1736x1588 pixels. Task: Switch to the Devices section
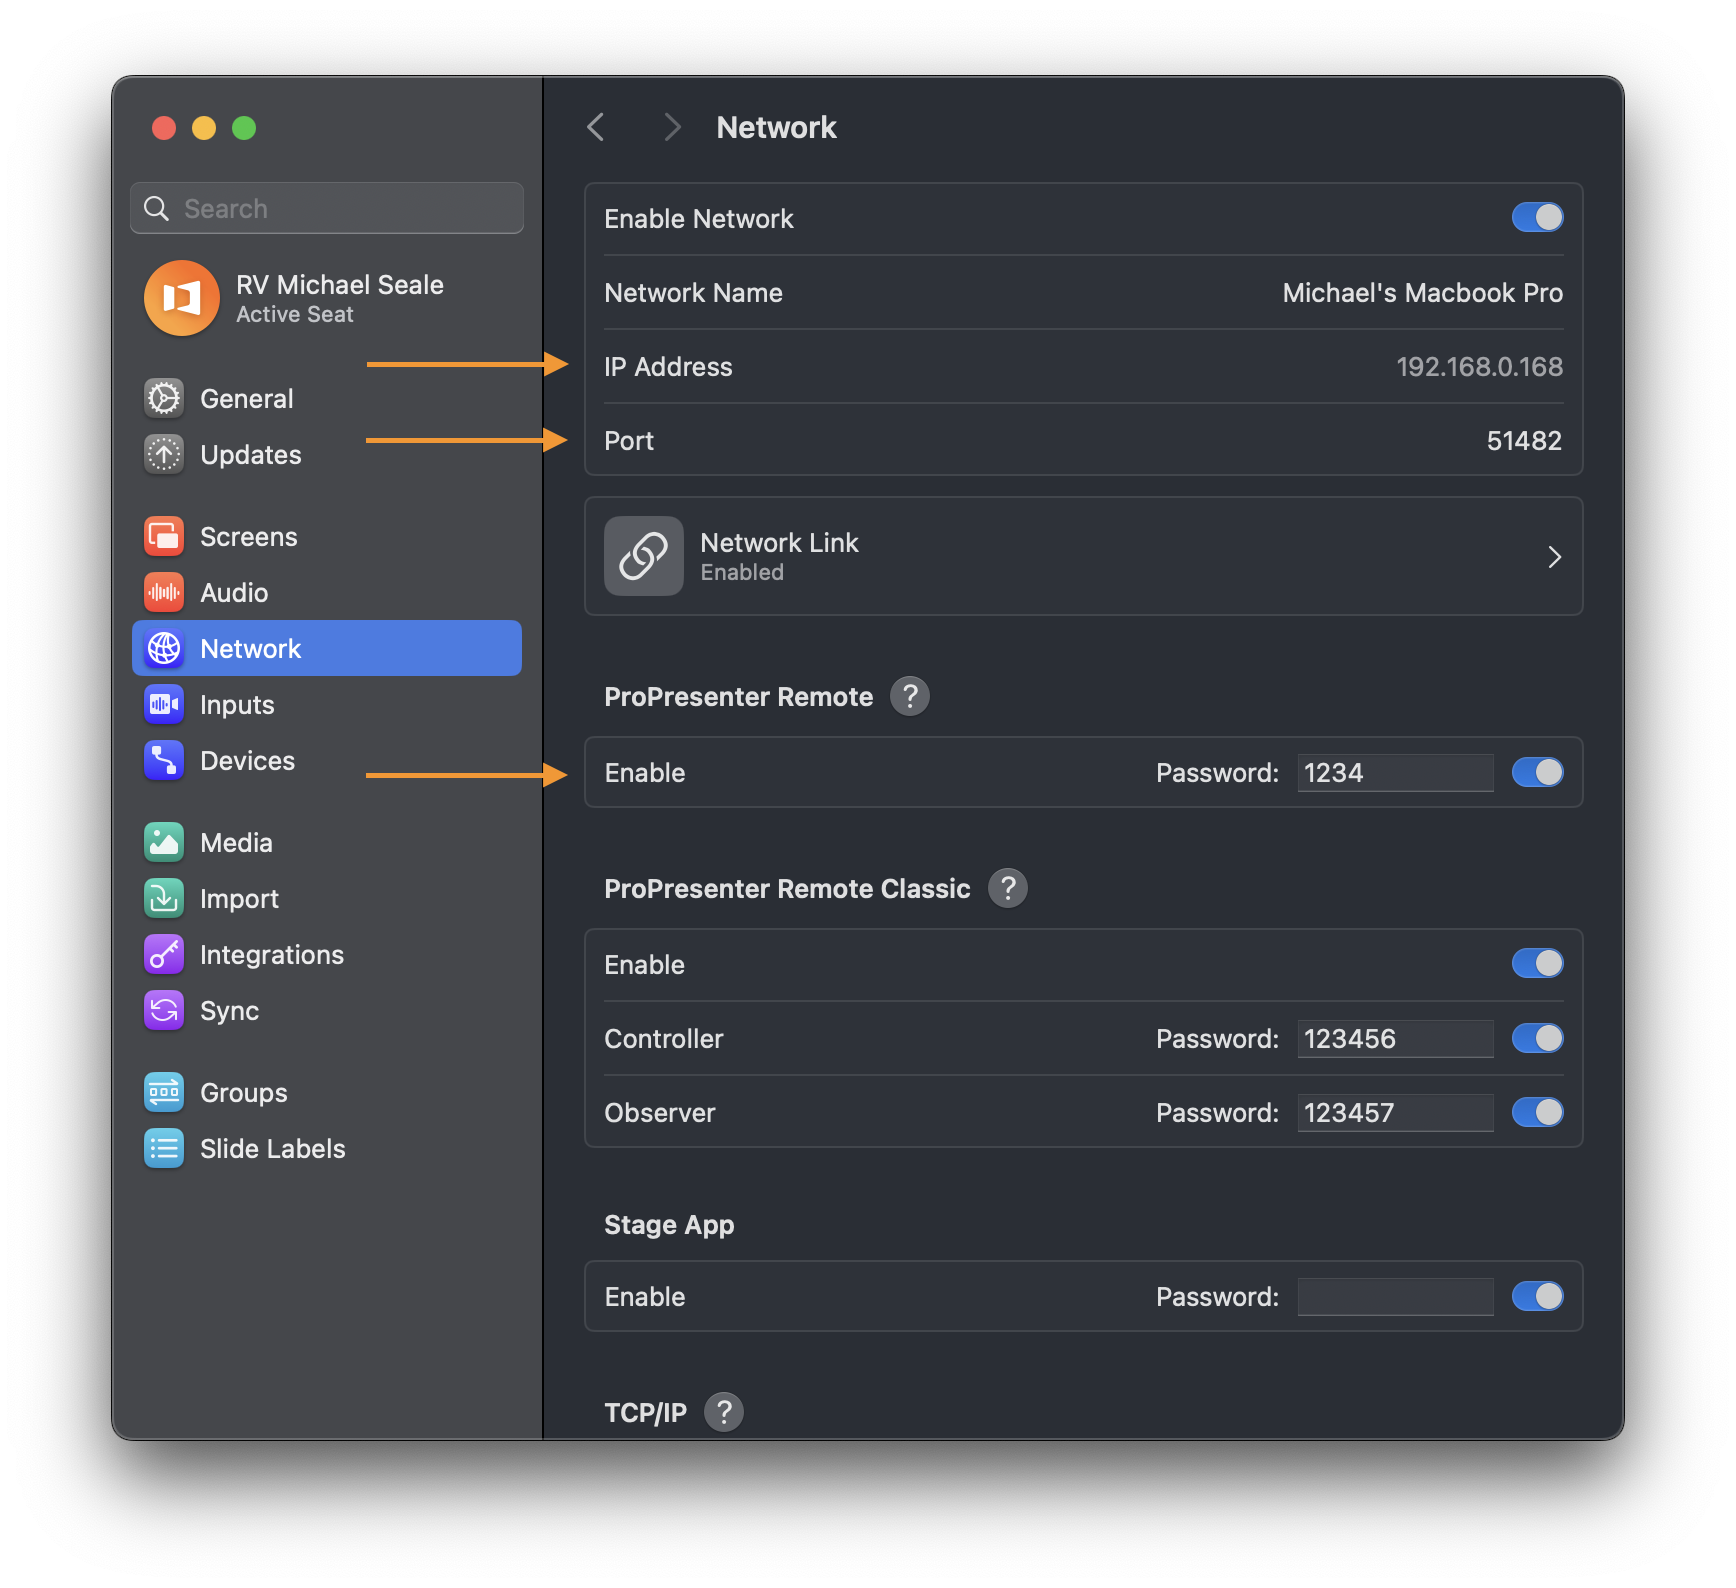pyautogui.click(x=248, y=761)
